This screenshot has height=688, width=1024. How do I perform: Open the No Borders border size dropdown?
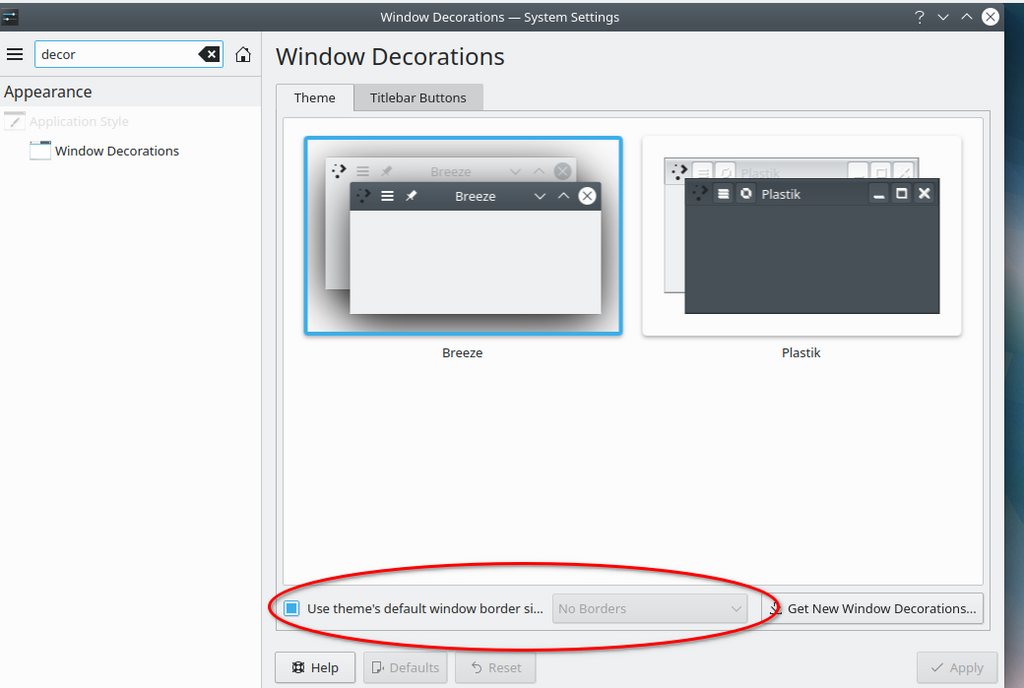[650, 608]
